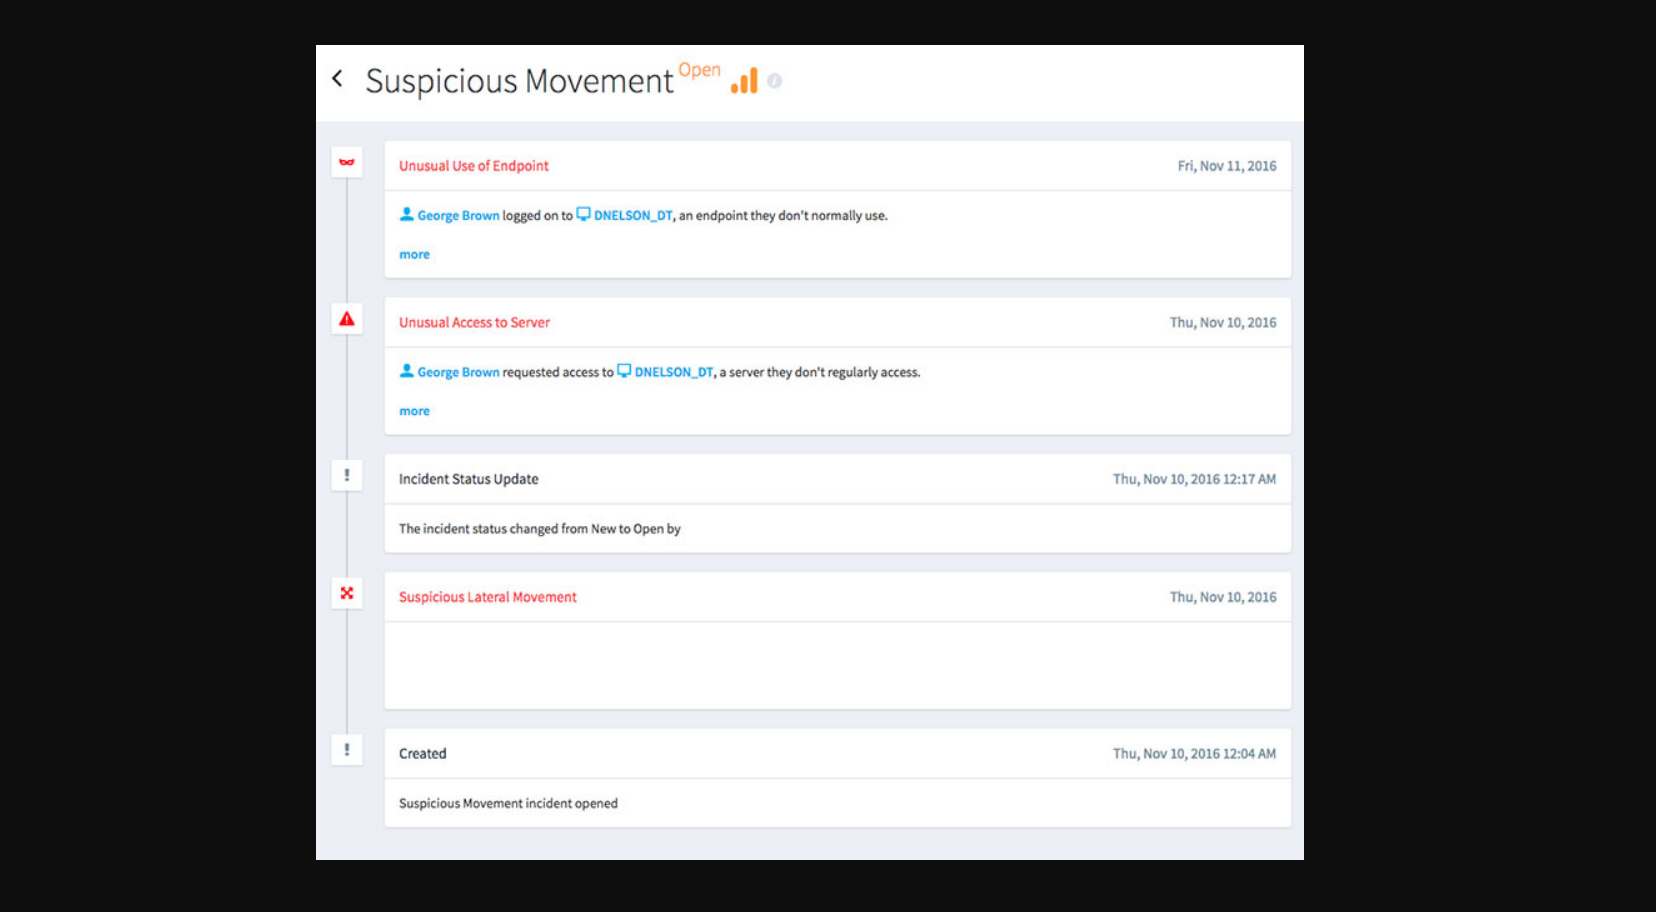Click warning triangle for Unusual Access to Server
Screen dimensions: 1656x912
click(347, 319)
